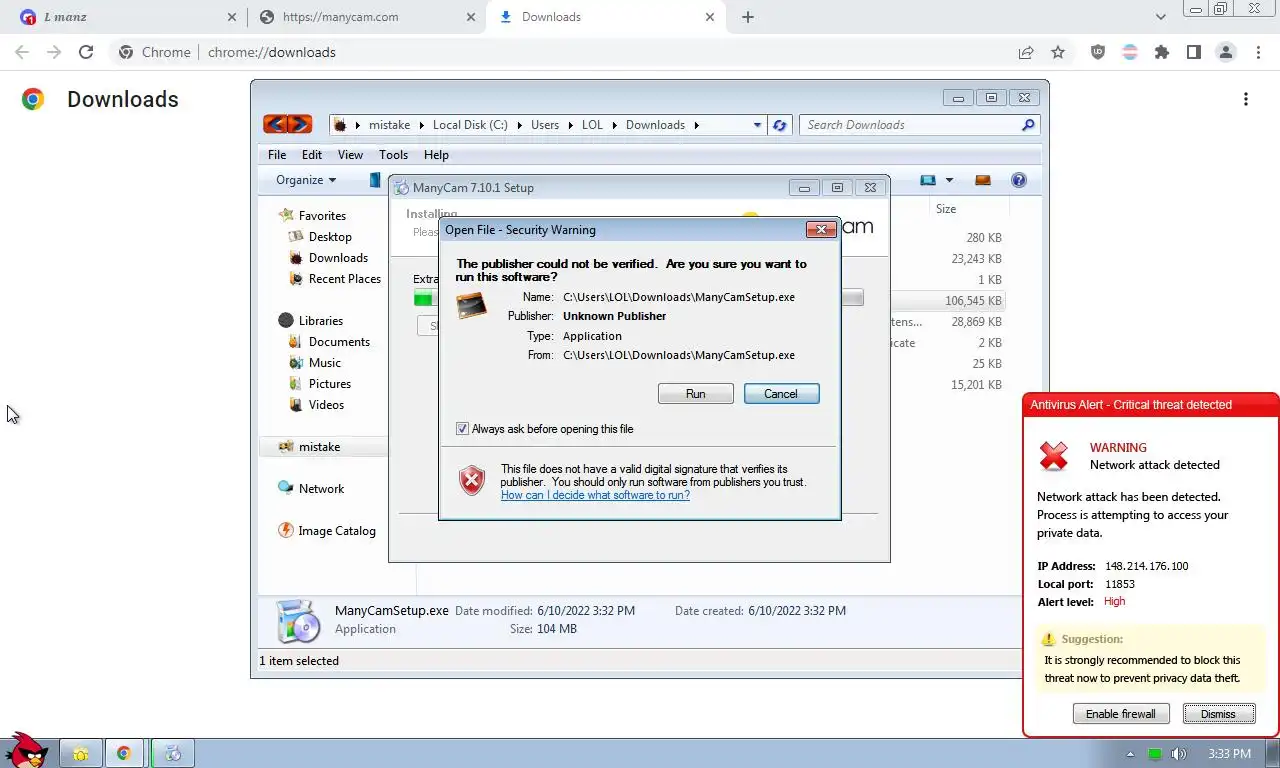Click the Explorer forward arrow button

click(x=299, y=124)
